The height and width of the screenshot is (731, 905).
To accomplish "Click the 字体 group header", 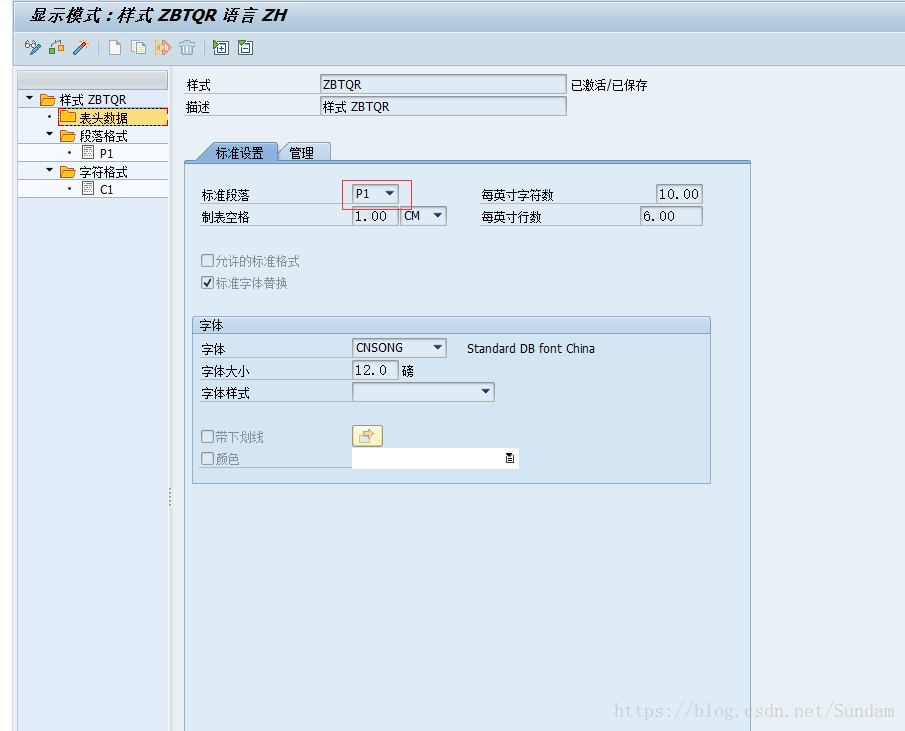I will pos(451,325).
